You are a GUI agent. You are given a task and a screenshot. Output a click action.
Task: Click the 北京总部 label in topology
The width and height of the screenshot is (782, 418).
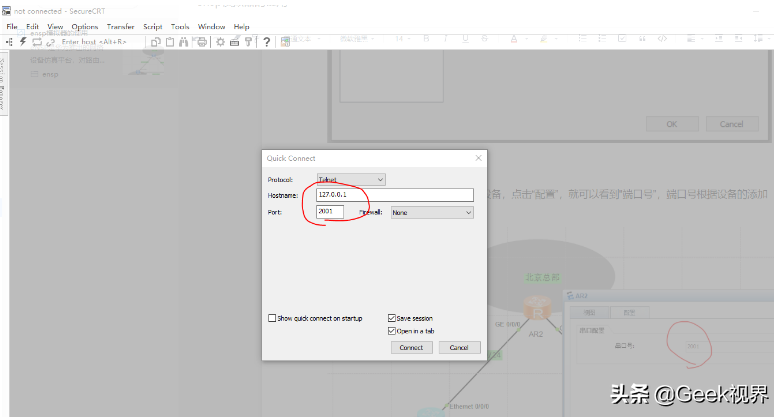pyautogui.click(x=542, y=277)
